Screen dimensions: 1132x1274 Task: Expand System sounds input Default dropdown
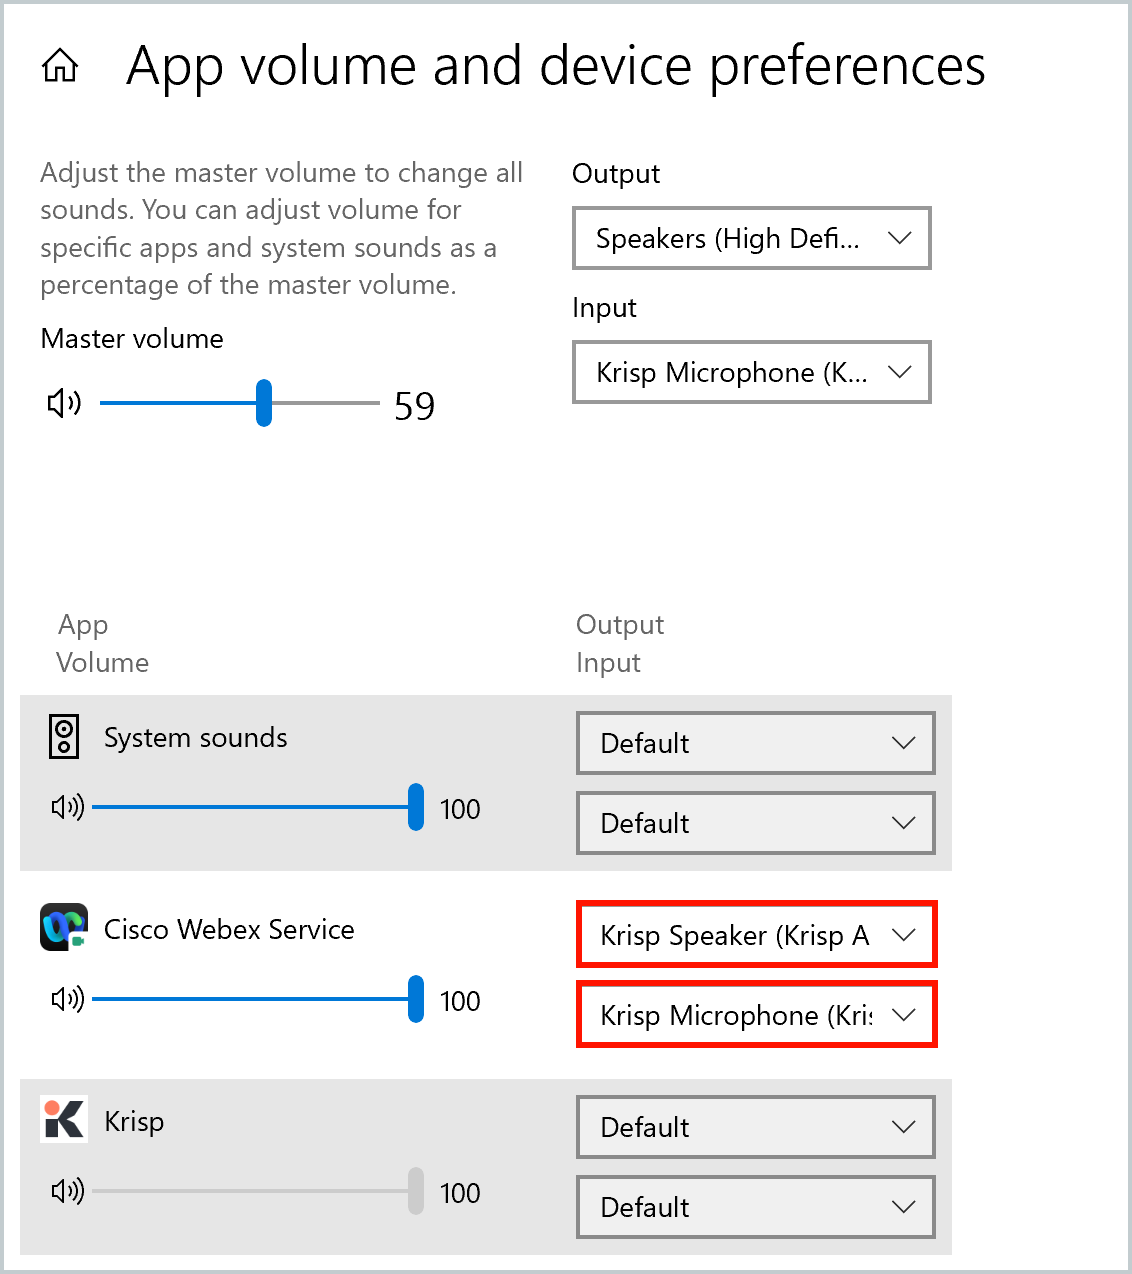pos(756,823)
